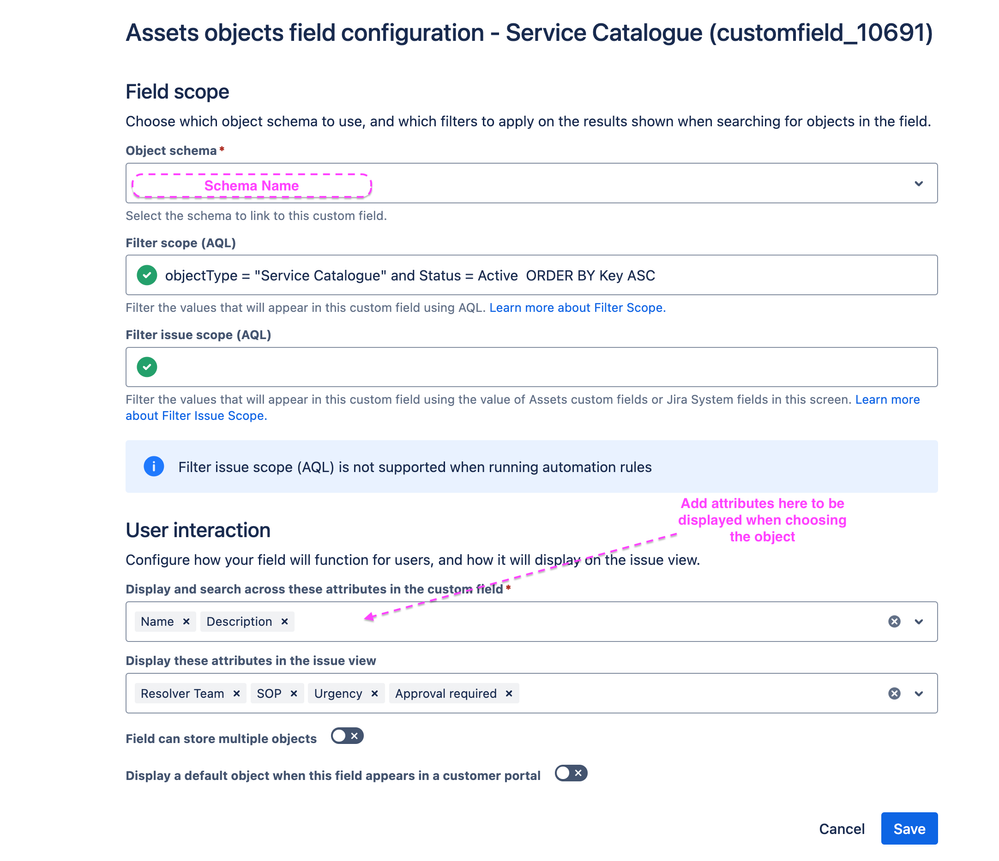Remove the Resolver Team tag
This screenshot has width=999, height=861.
coord(236,693)
